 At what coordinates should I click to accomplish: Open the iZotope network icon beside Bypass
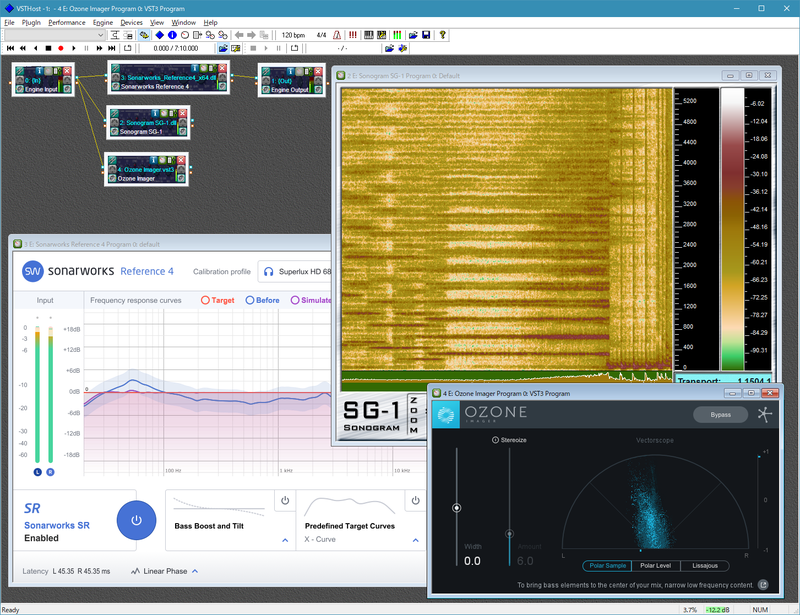[x=765, y=415]
